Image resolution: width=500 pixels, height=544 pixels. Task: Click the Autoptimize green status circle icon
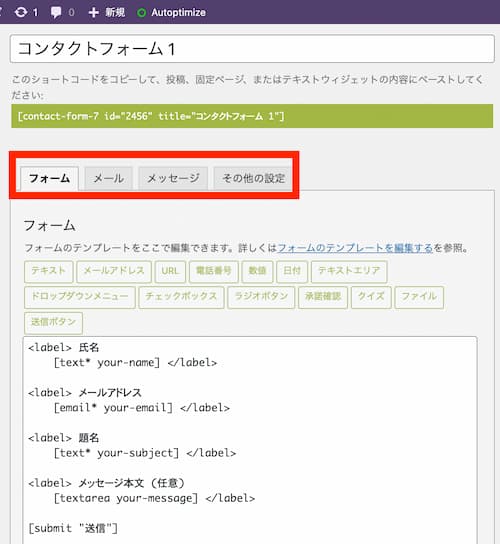142,13
